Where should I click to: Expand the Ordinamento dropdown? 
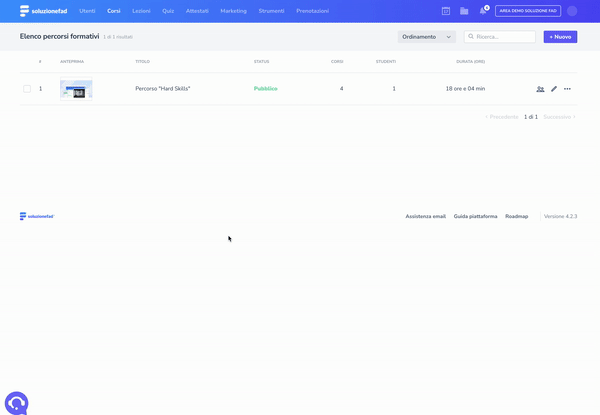(427, 37)
